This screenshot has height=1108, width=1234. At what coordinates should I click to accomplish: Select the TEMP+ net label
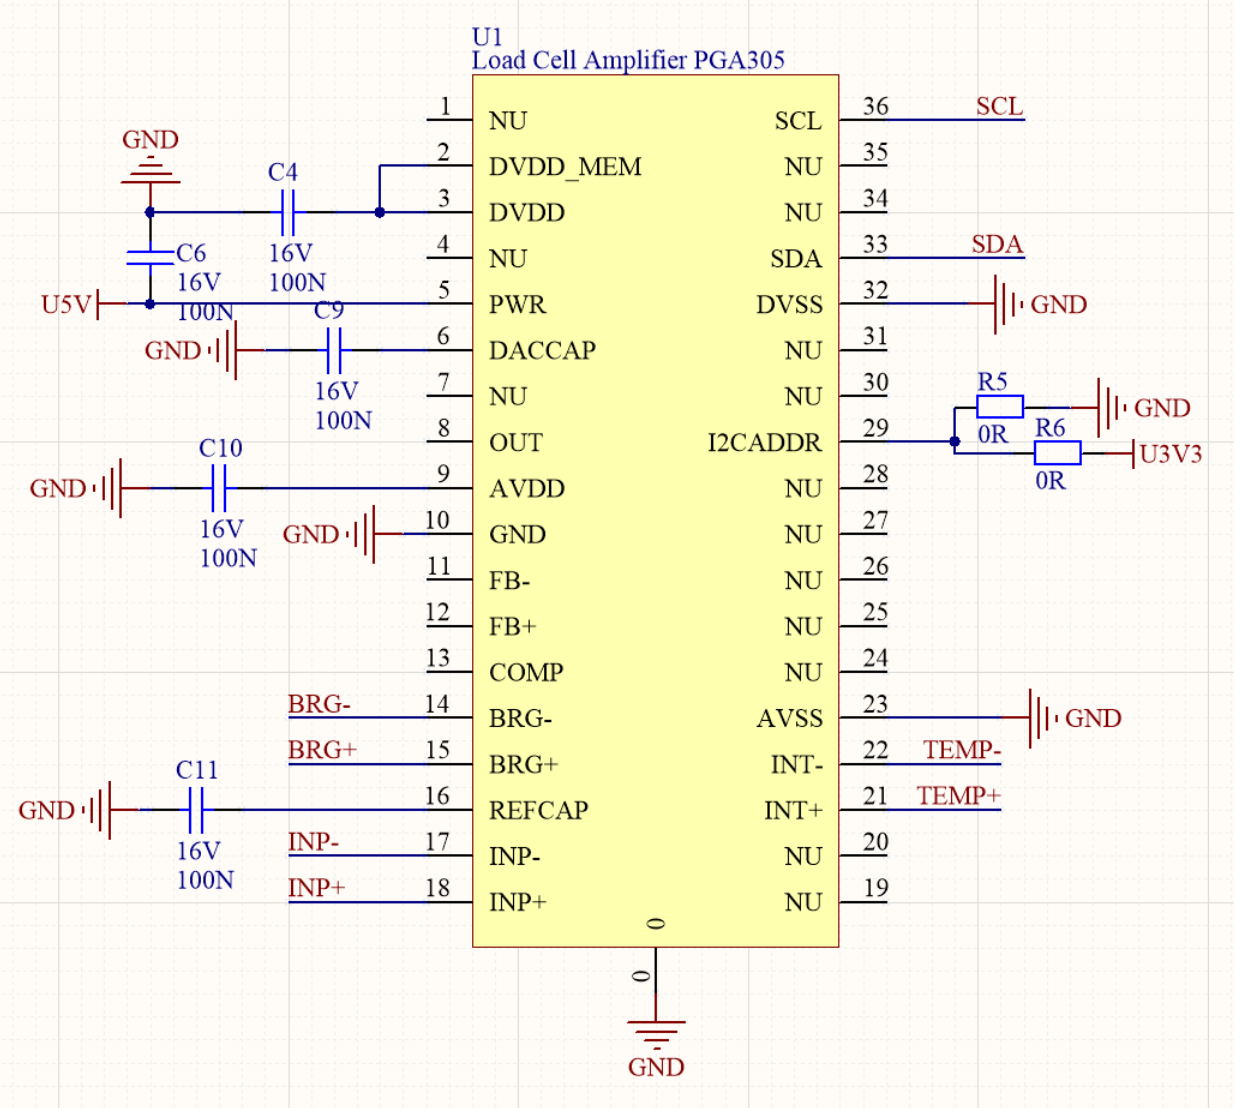click(959, 796)
